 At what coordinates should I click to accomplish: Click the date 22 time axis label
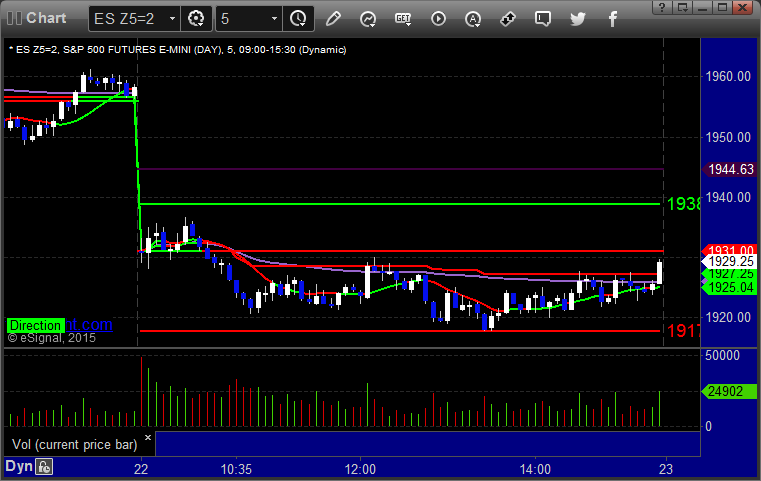(141, 469)
